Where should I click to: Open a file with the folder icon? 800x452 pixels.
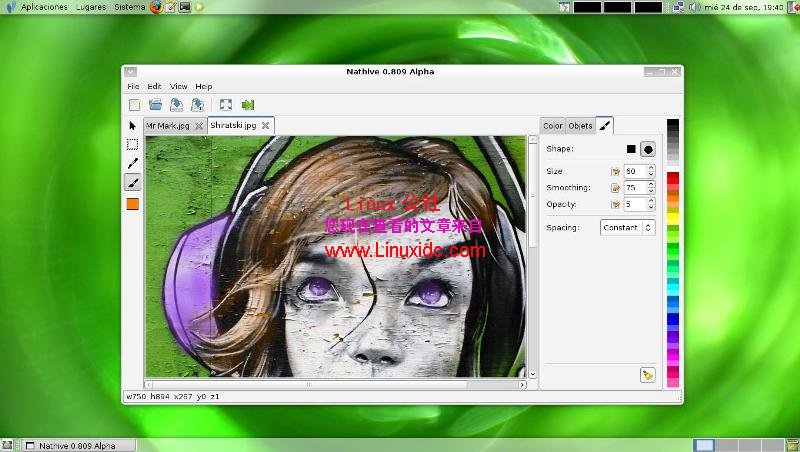pyautogui.click(x=155, y=104)
